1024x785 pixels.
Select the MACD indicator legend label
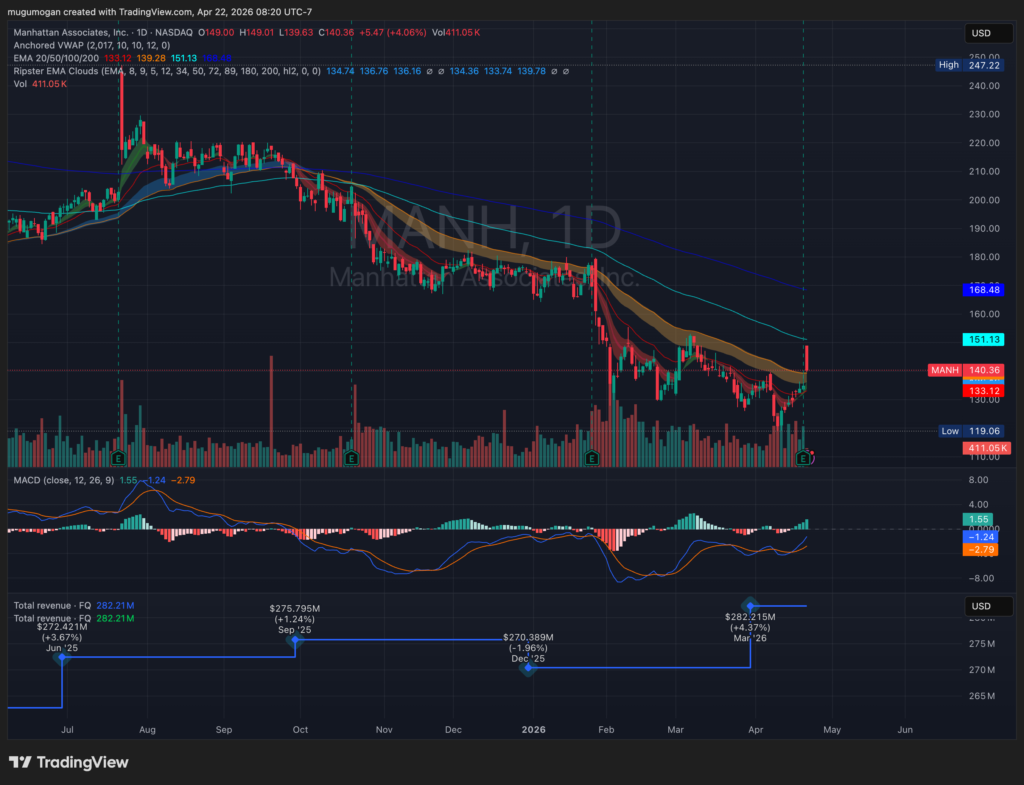(60, 481)
